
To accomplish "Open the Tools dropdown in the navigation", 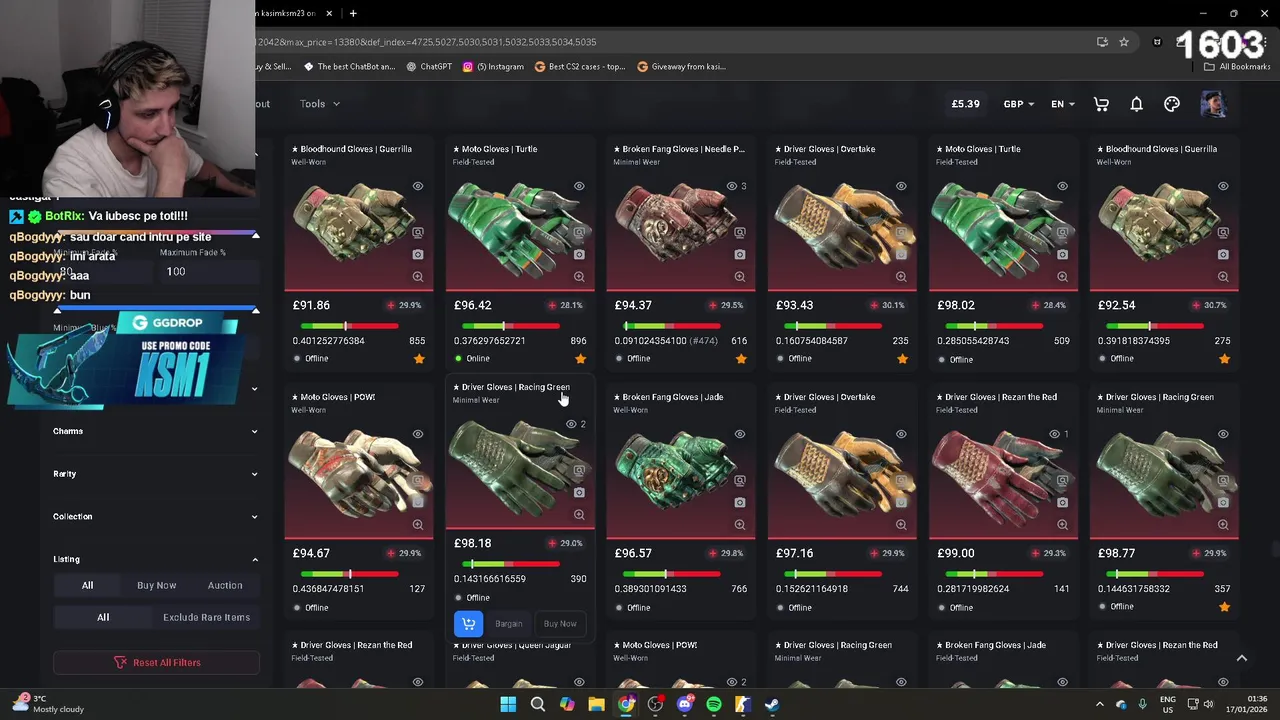I will click(x=320, y=104).
